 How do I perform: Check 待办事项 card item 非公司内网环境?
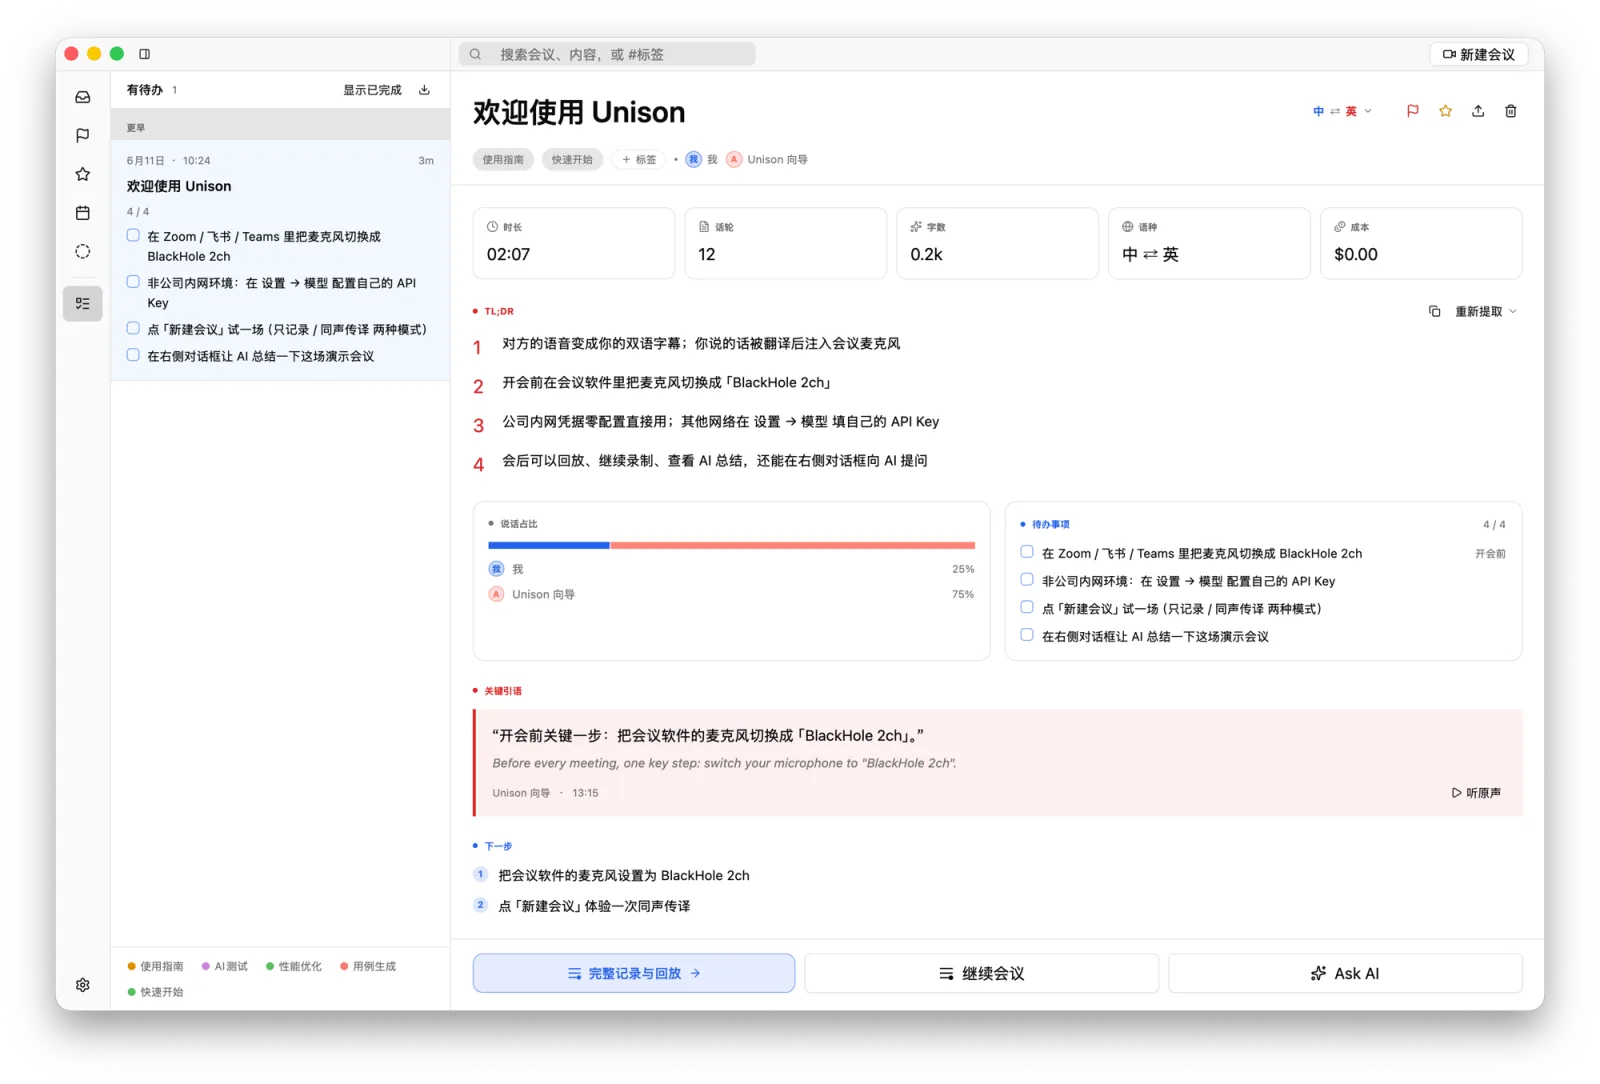pos(1027,580)
